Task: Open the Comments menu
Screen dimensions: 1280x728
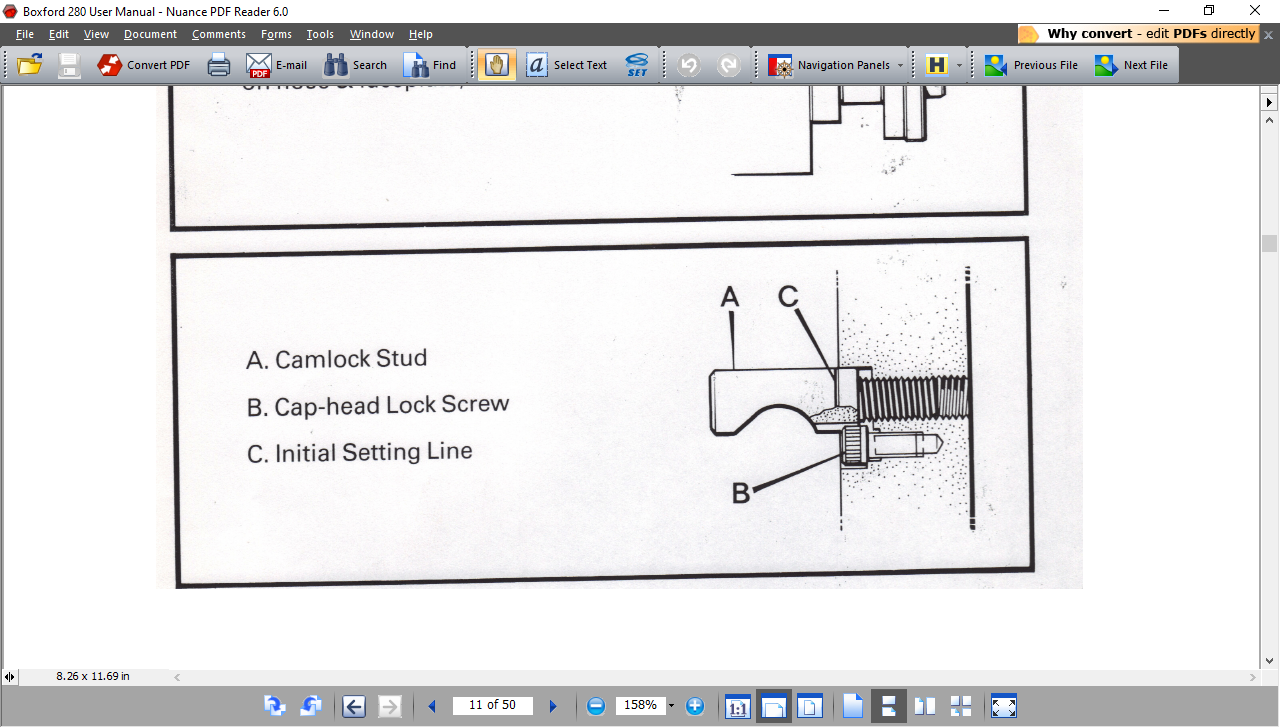Action: 218,34
